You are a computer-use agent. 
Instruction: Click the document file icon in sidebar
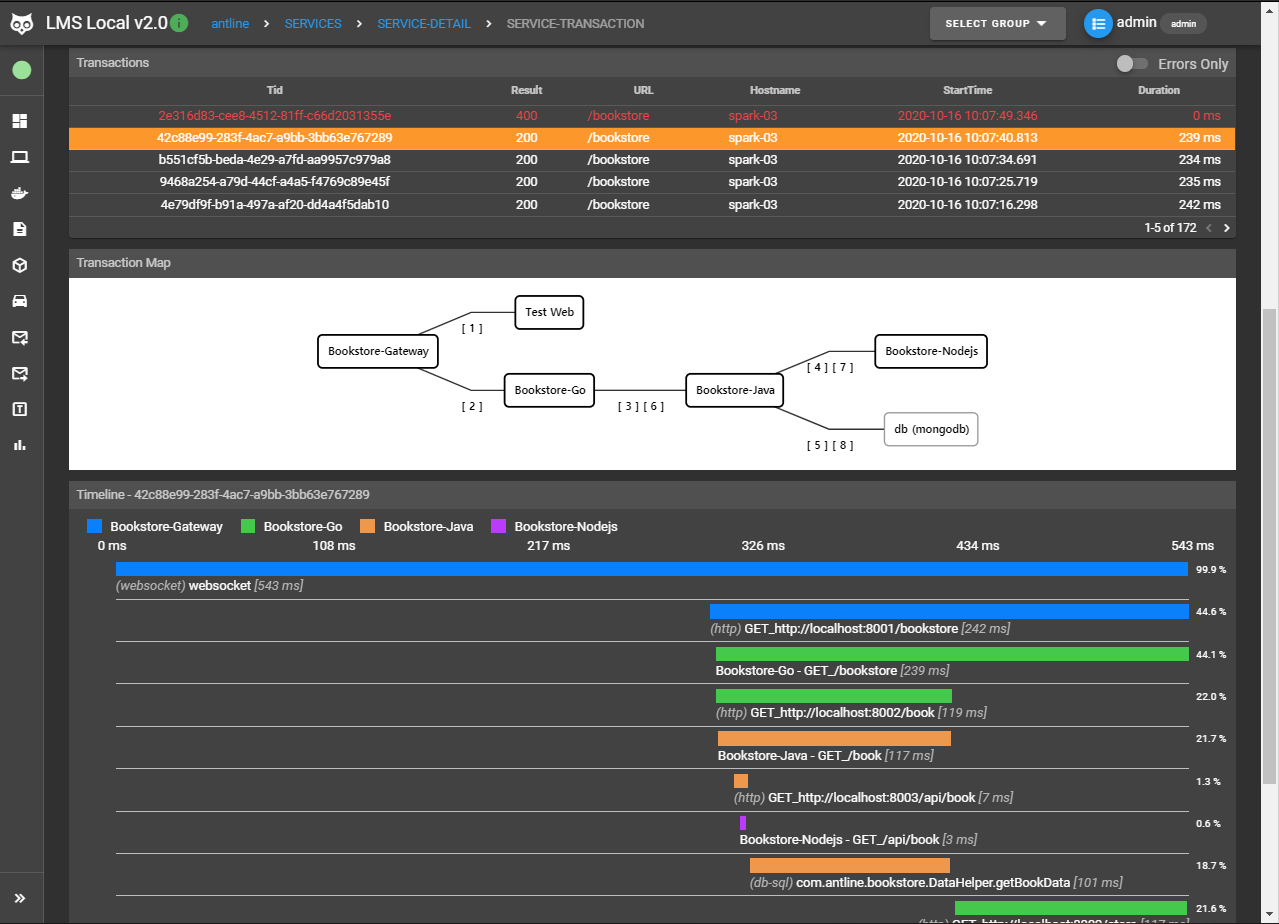[x=20, y=229]
